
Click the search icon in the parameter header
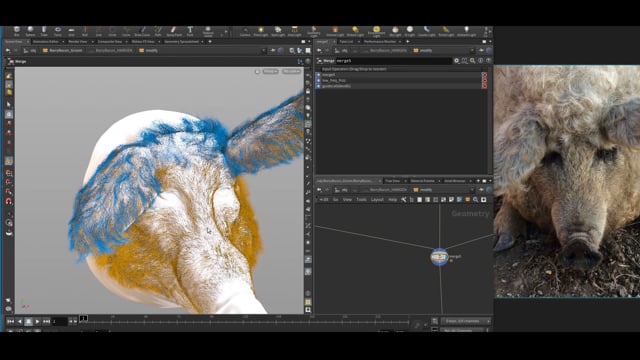473,61
